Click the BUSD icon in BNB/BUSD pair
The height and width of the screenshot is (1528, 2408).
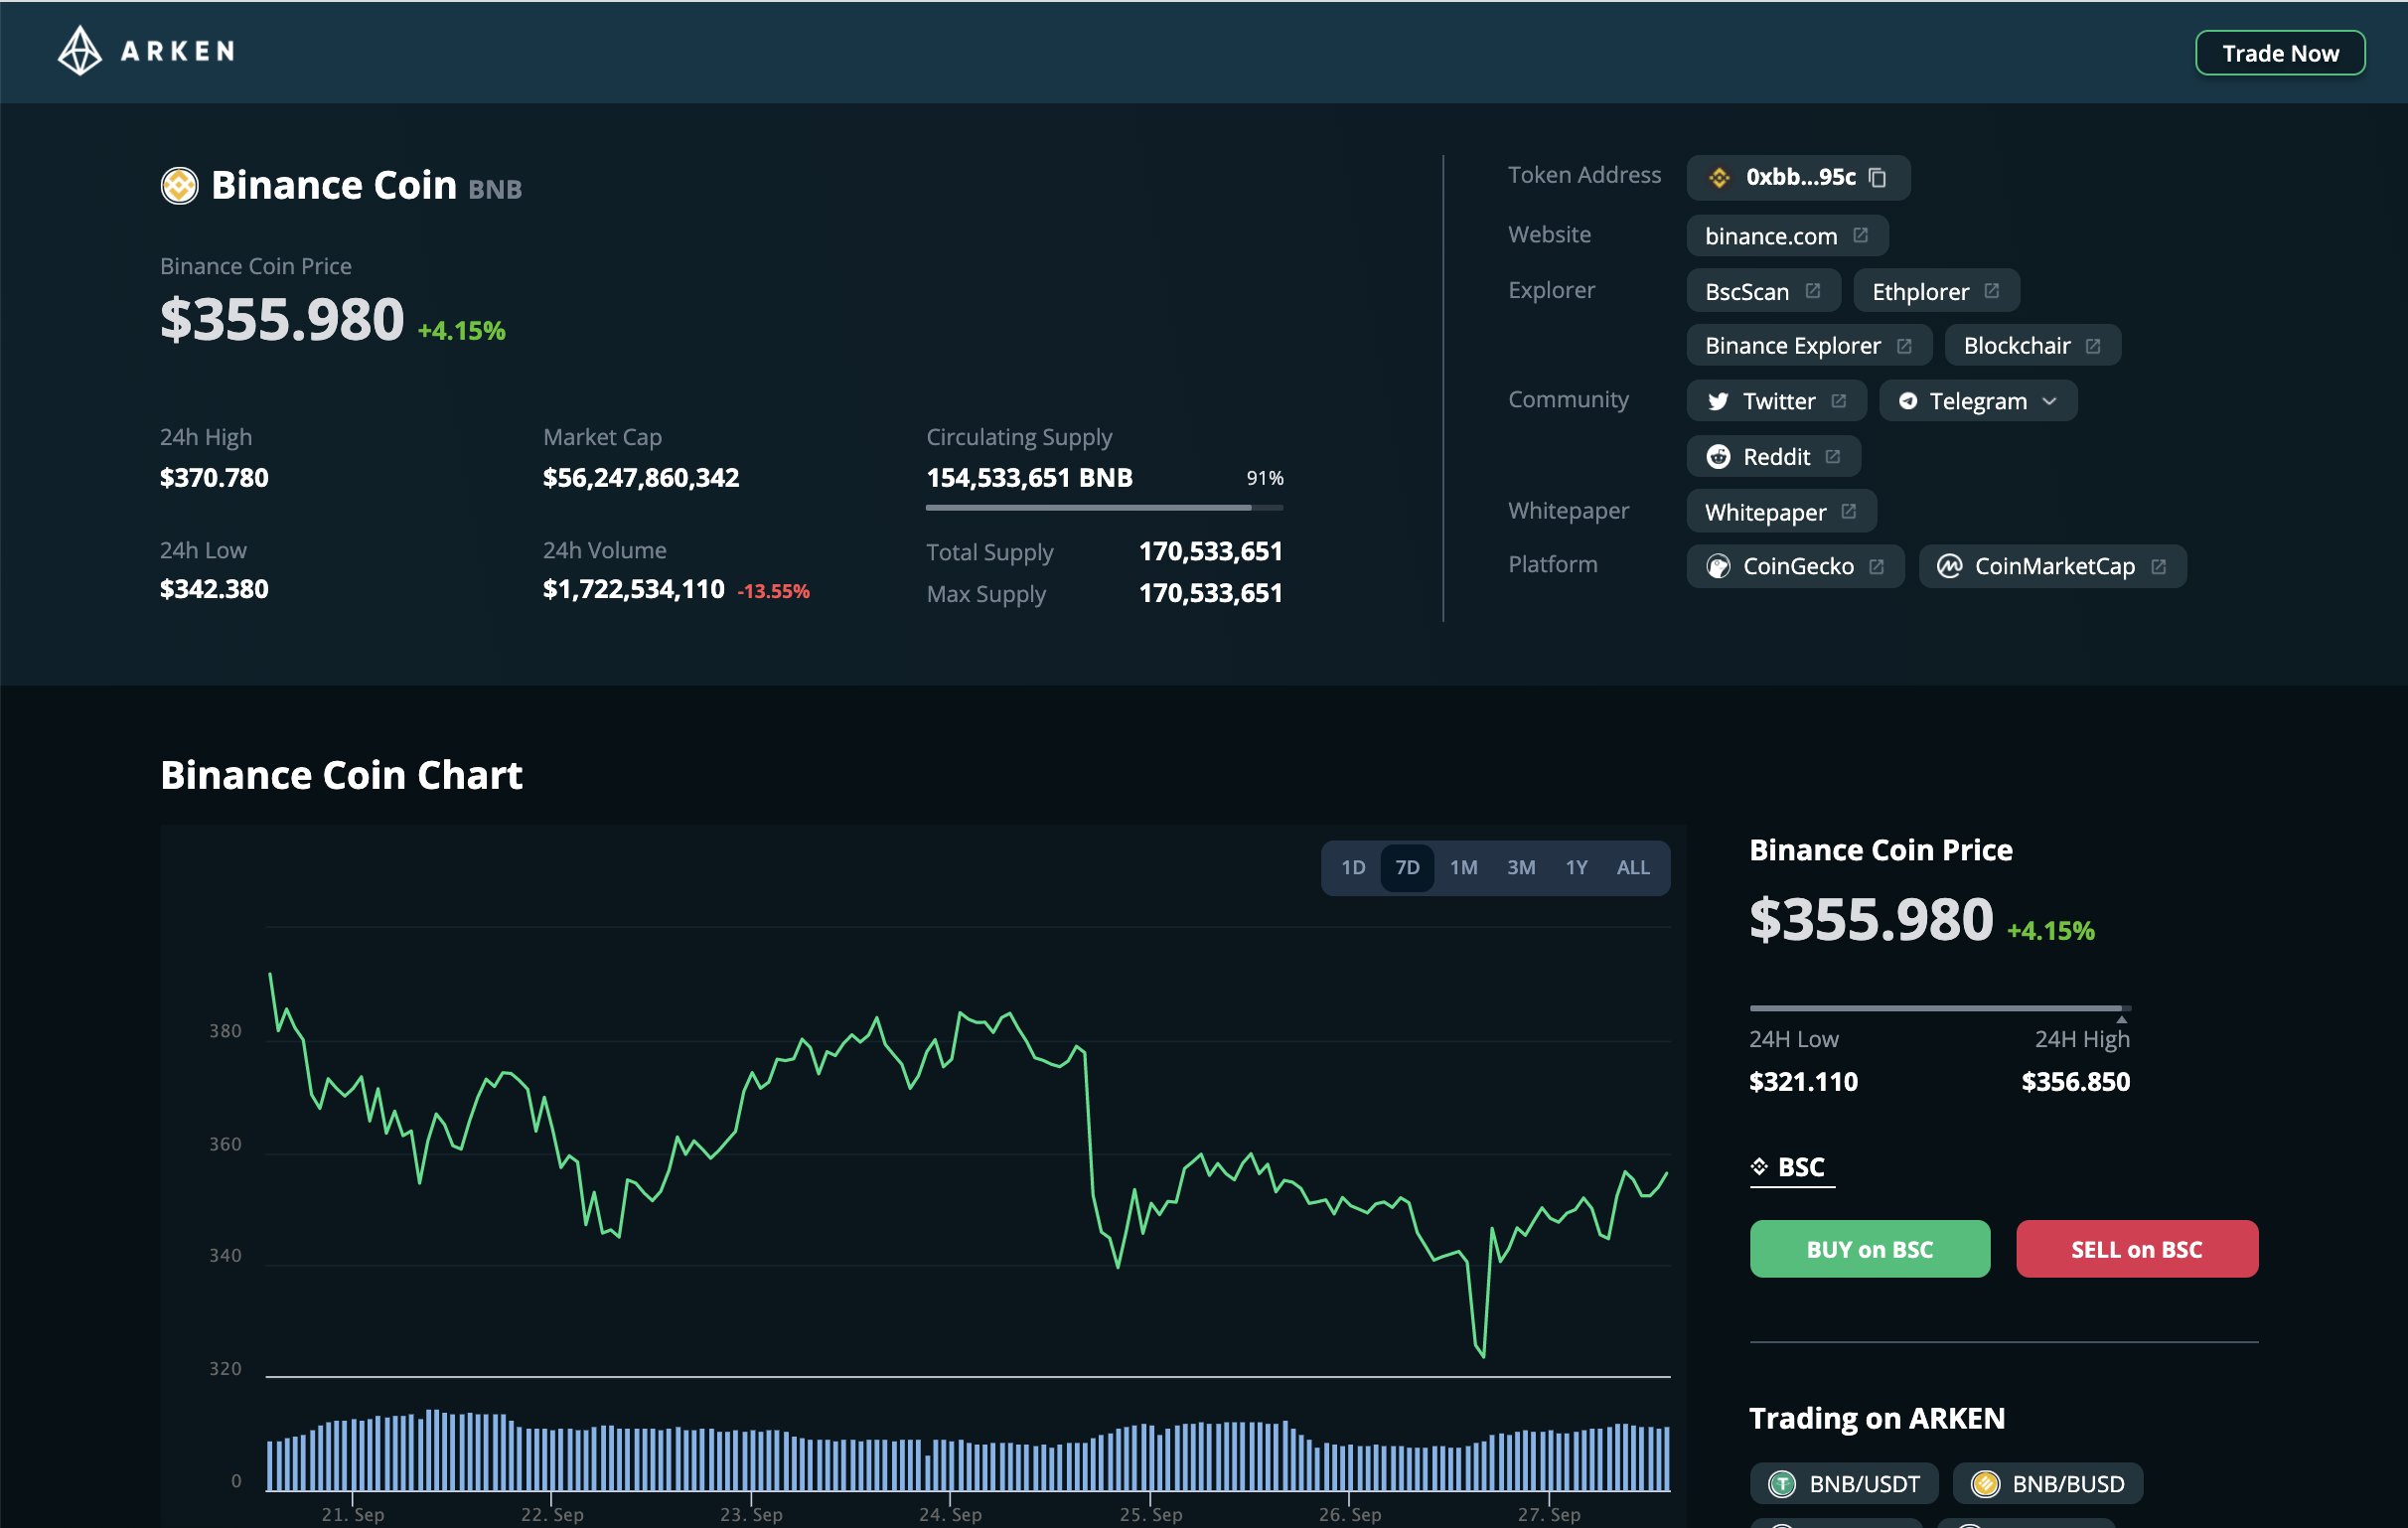(x=1985, y=1484)
